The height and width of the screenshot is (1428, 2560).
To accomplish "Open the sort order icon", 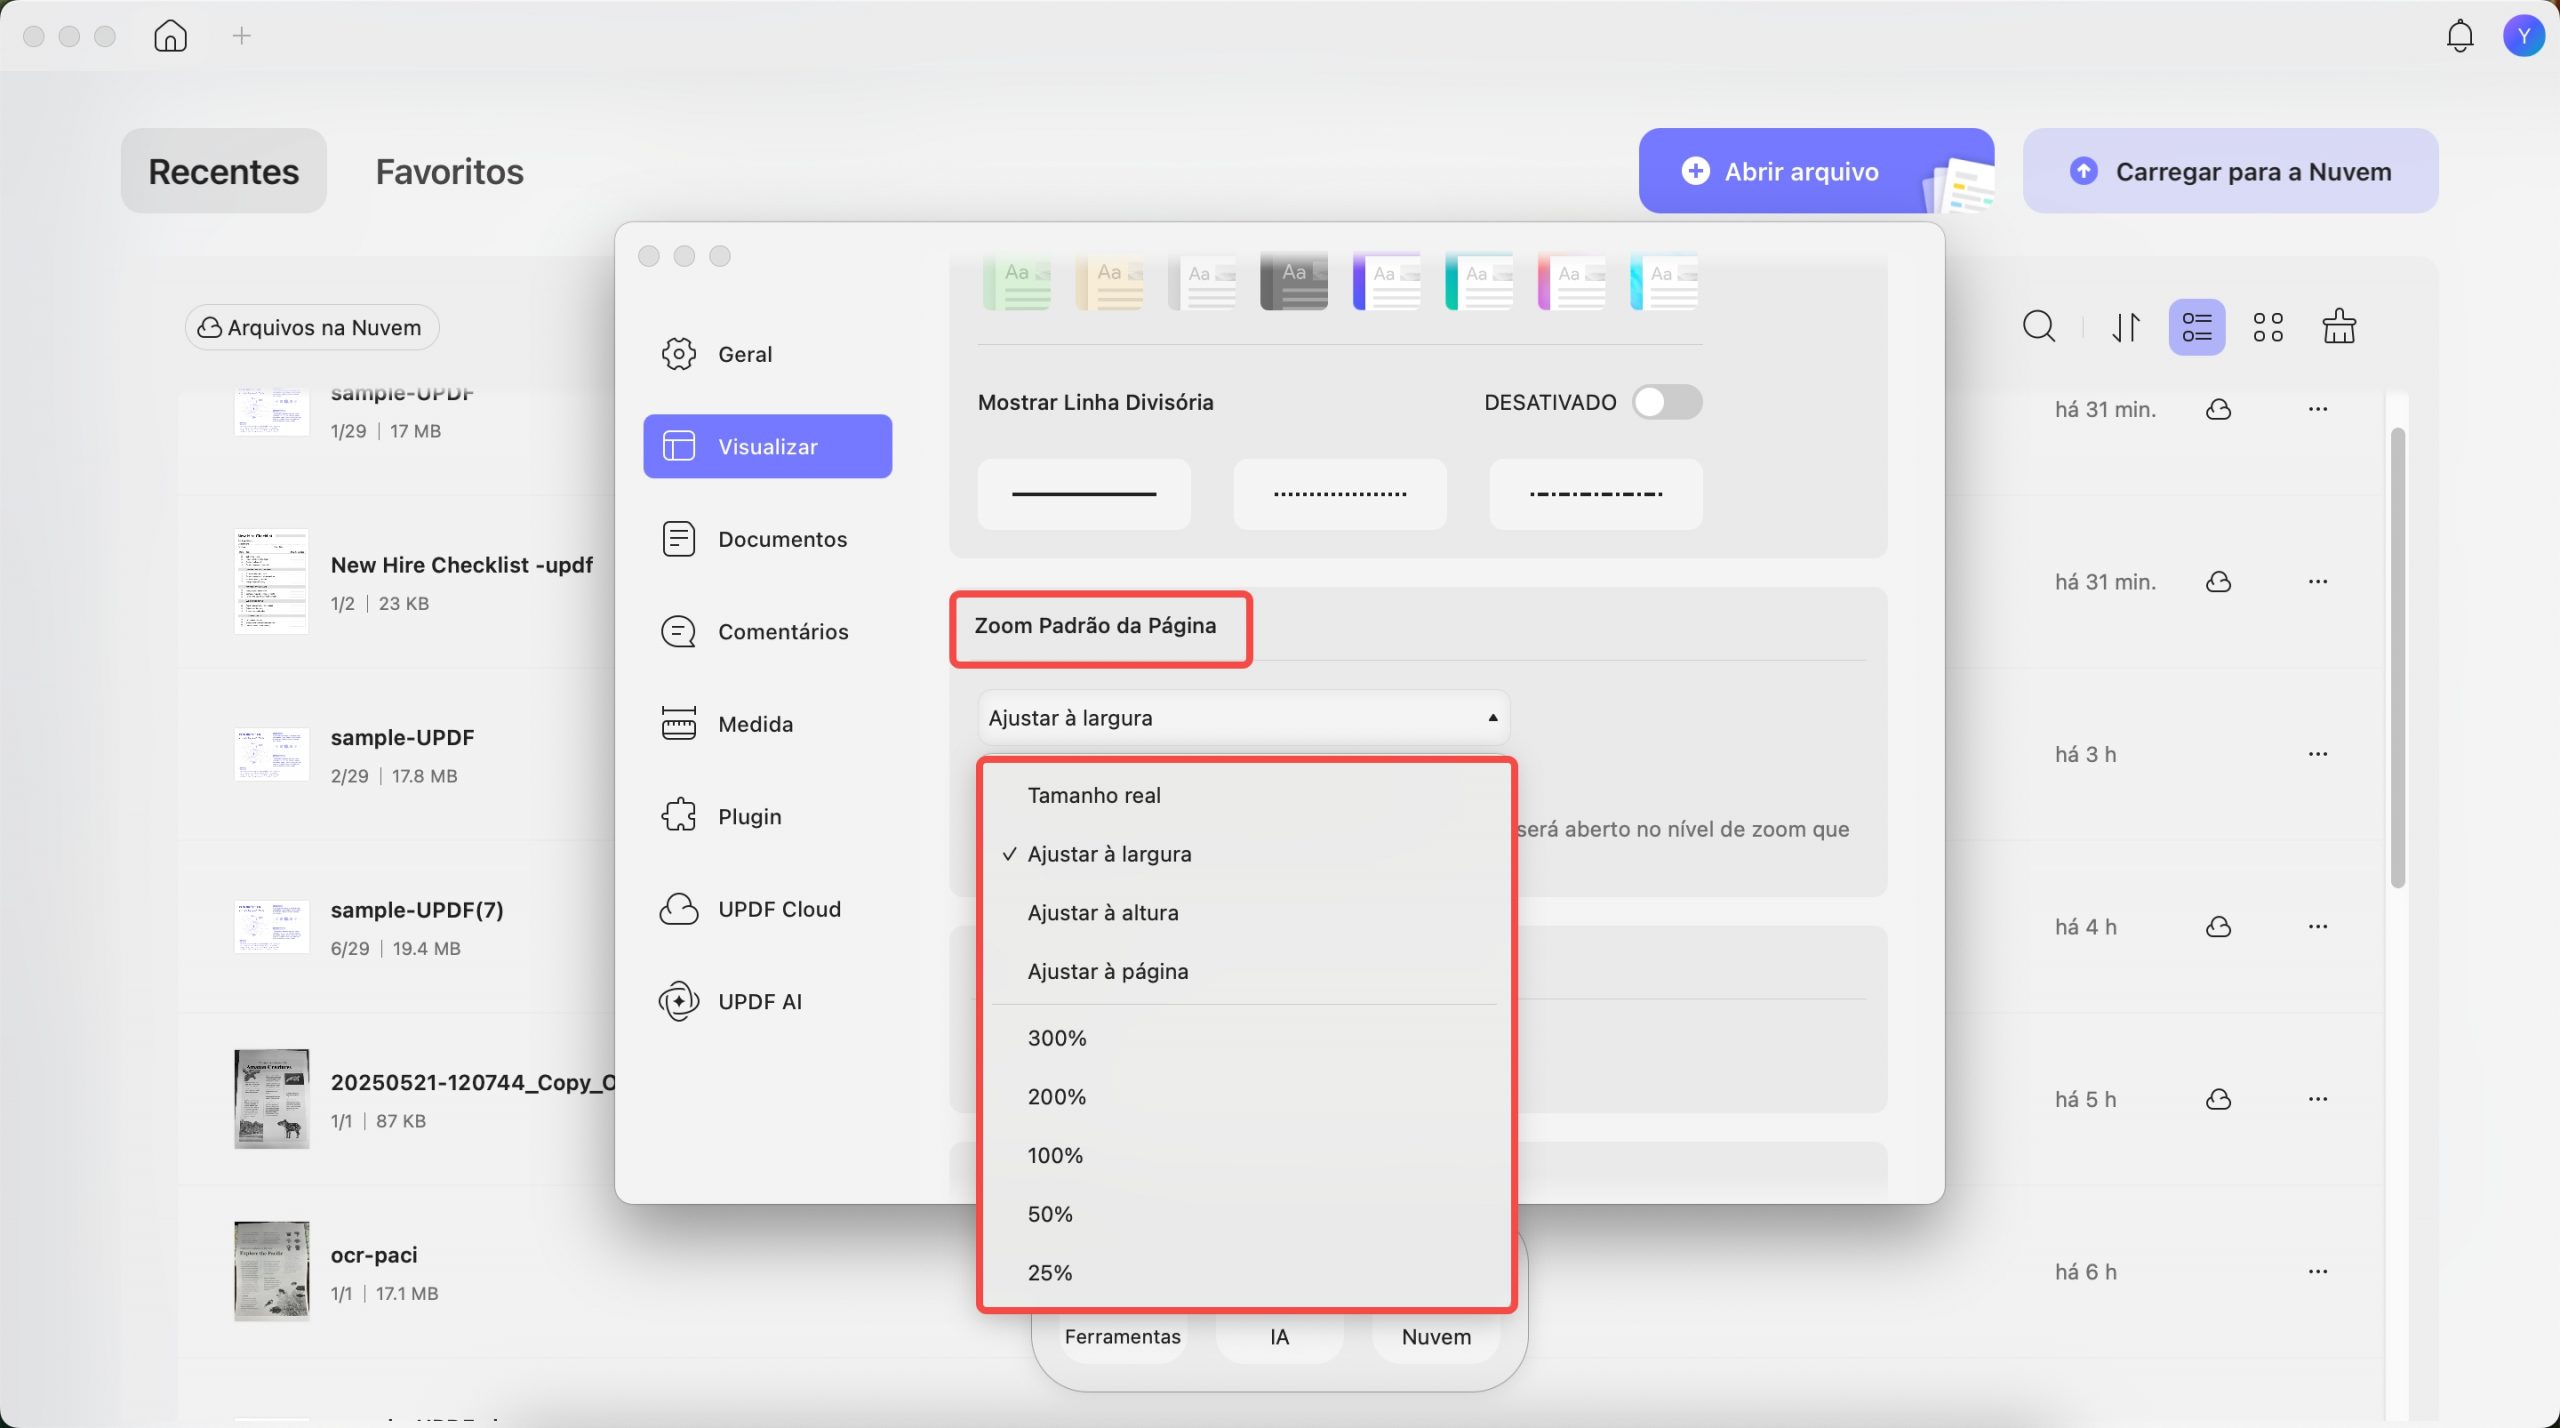I will pos(2126,327).
